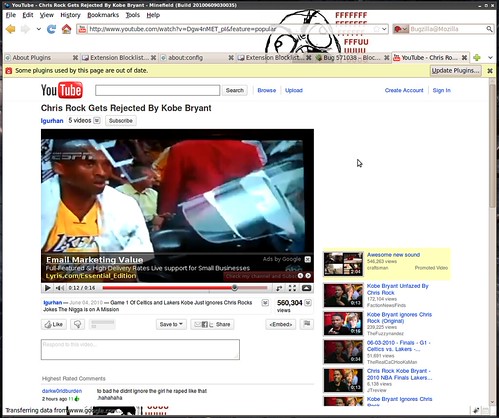
Task: Flag the video with the flag icon
Action: click(307, 324)
